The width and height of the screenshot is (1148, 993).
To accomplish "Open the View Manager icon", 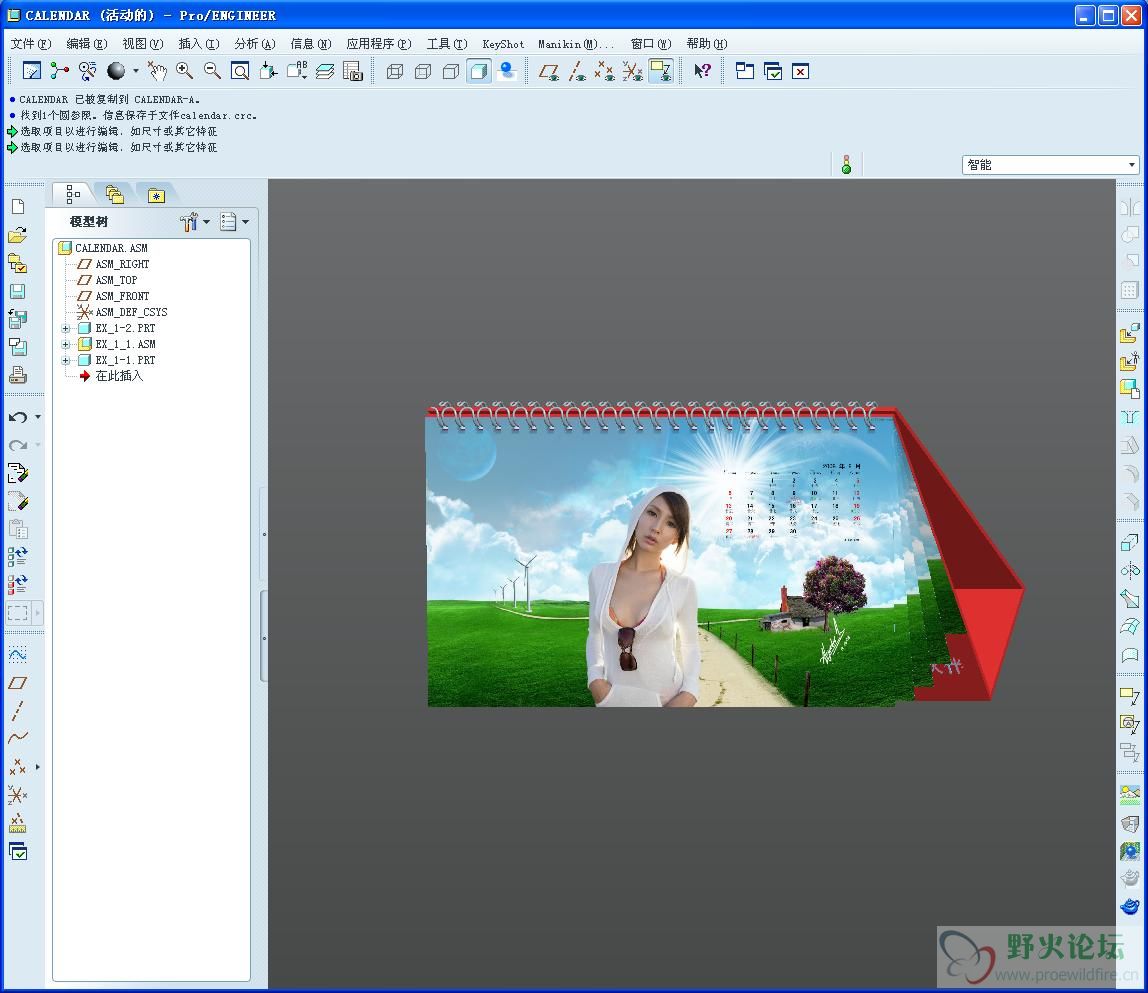I will 353,71.
